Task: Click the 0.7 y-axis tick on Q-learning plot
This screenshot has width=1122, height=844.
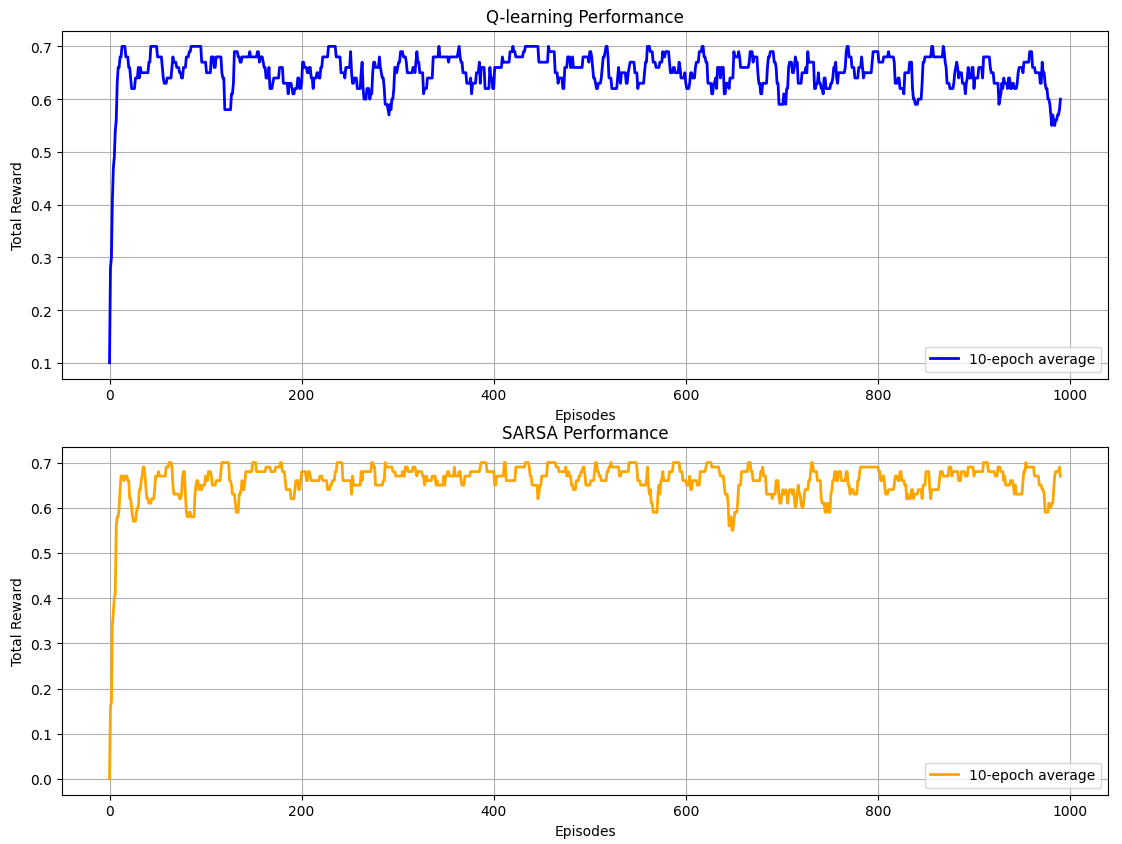Action: click(42, 47)
